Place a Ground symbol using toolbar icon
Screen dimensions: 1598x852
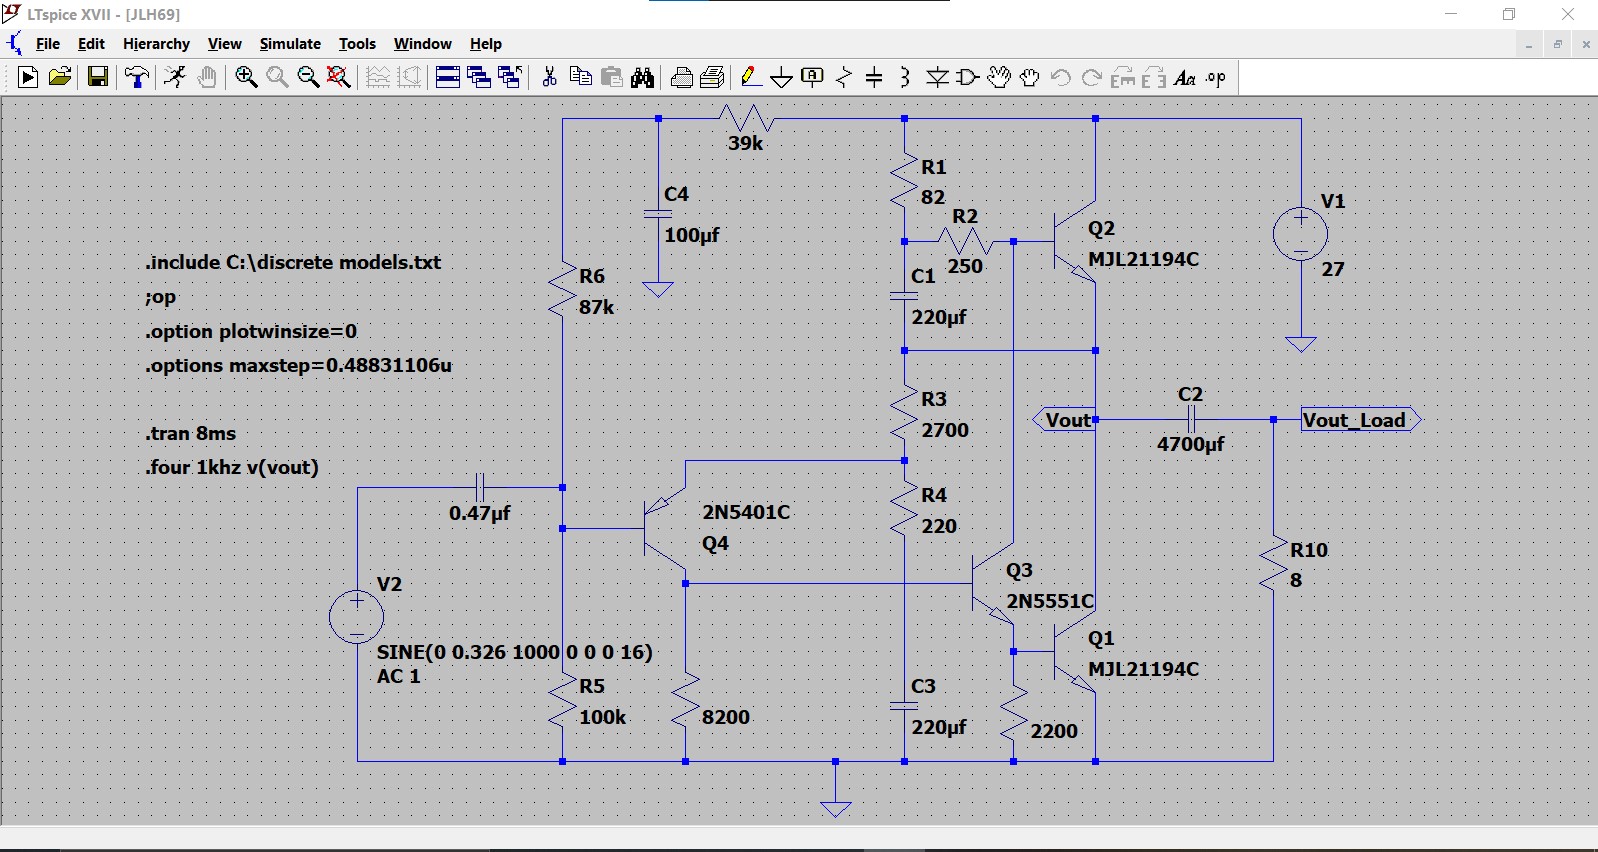coord(782,77)
